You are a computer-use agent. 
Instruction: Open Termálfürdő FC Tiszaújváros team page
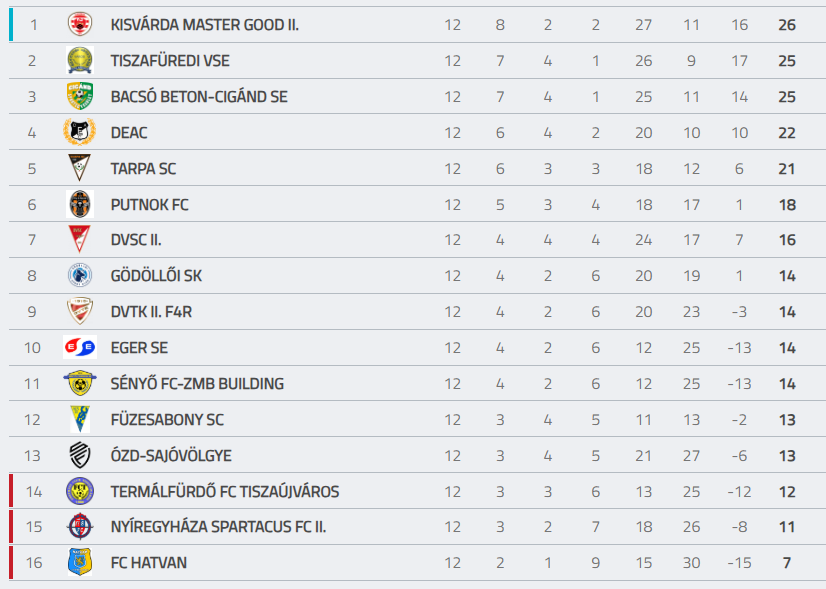[x=225, y=492]
